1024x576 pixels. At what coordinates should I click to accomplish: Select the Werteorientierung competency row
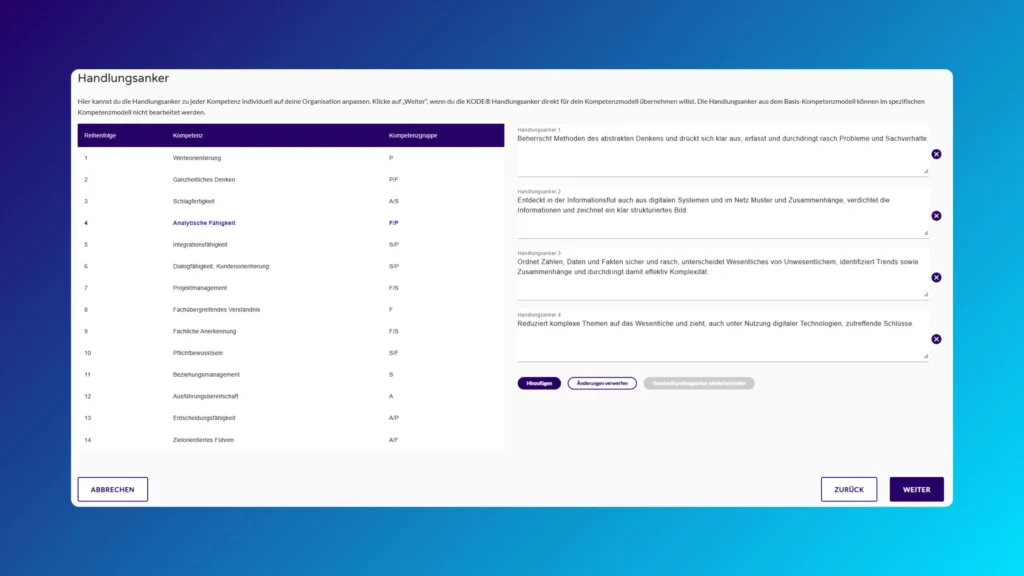pos(197,158)
